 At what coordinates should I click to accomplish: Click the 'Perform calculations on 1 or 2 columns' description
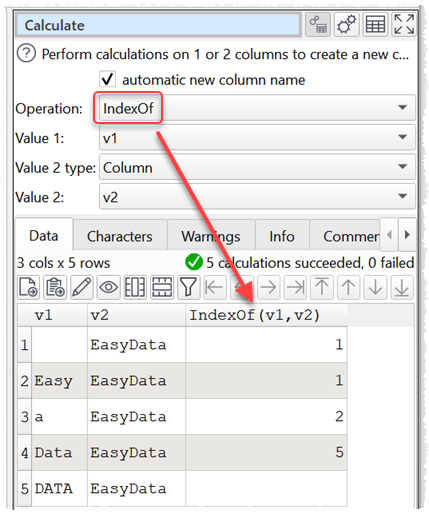[x=225, y=54]
